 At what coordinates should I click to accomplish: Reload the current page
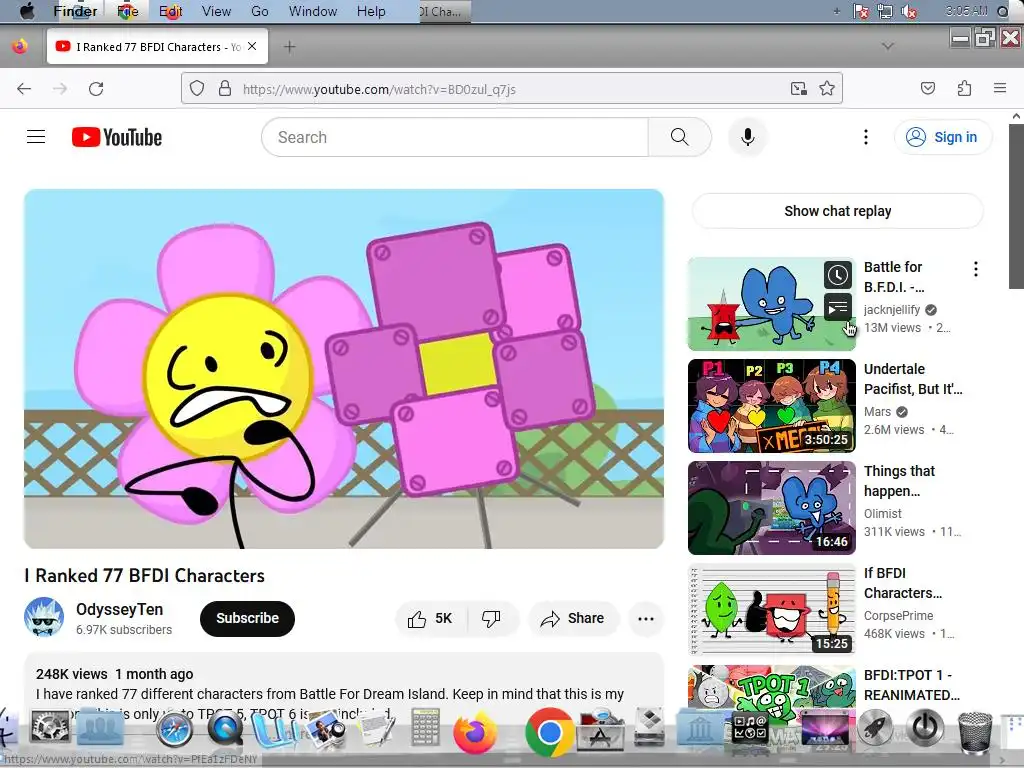point(96,89)
